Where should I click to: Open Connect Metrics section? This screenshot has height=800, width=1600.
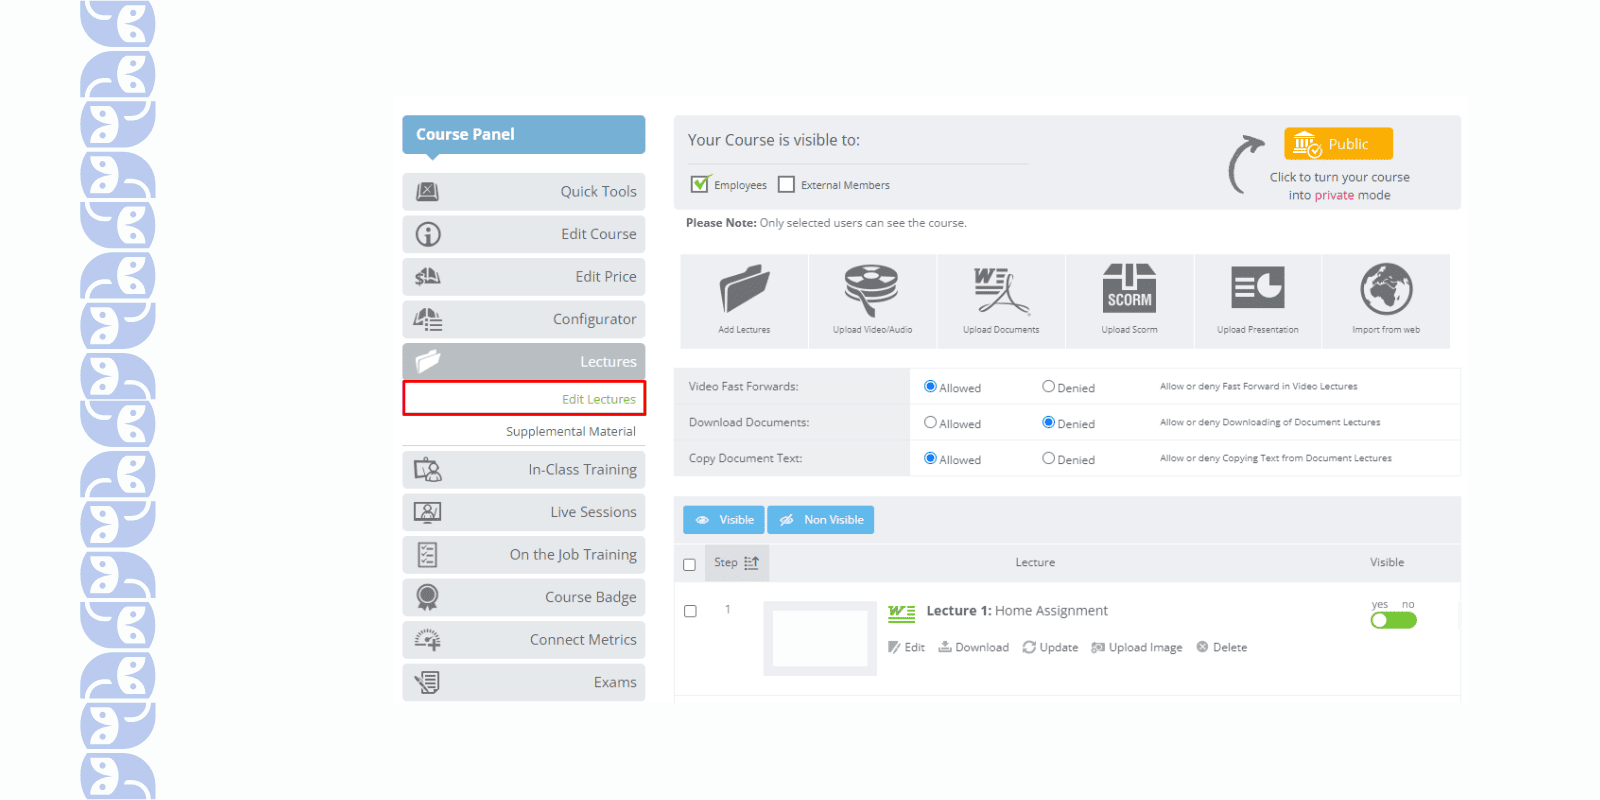point(523,639)
